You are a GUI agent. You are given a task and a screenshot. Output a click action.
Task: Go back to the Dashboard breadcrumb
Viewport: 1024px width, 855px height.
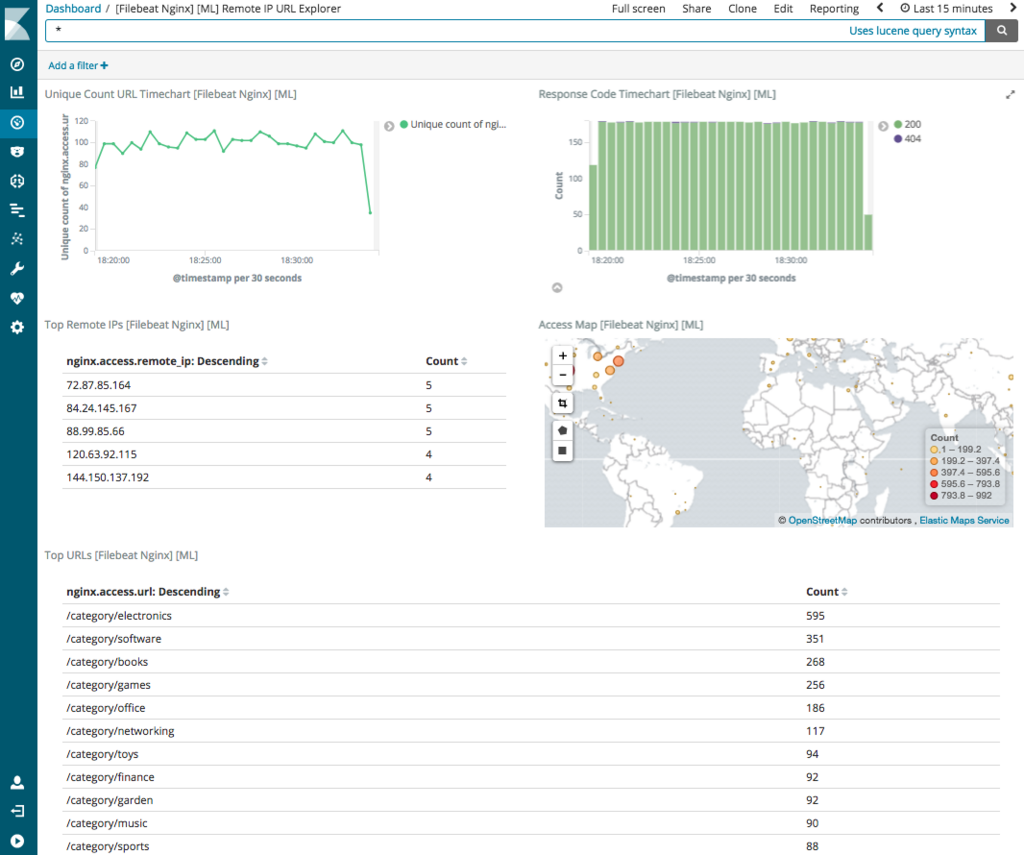pos(73,8)
